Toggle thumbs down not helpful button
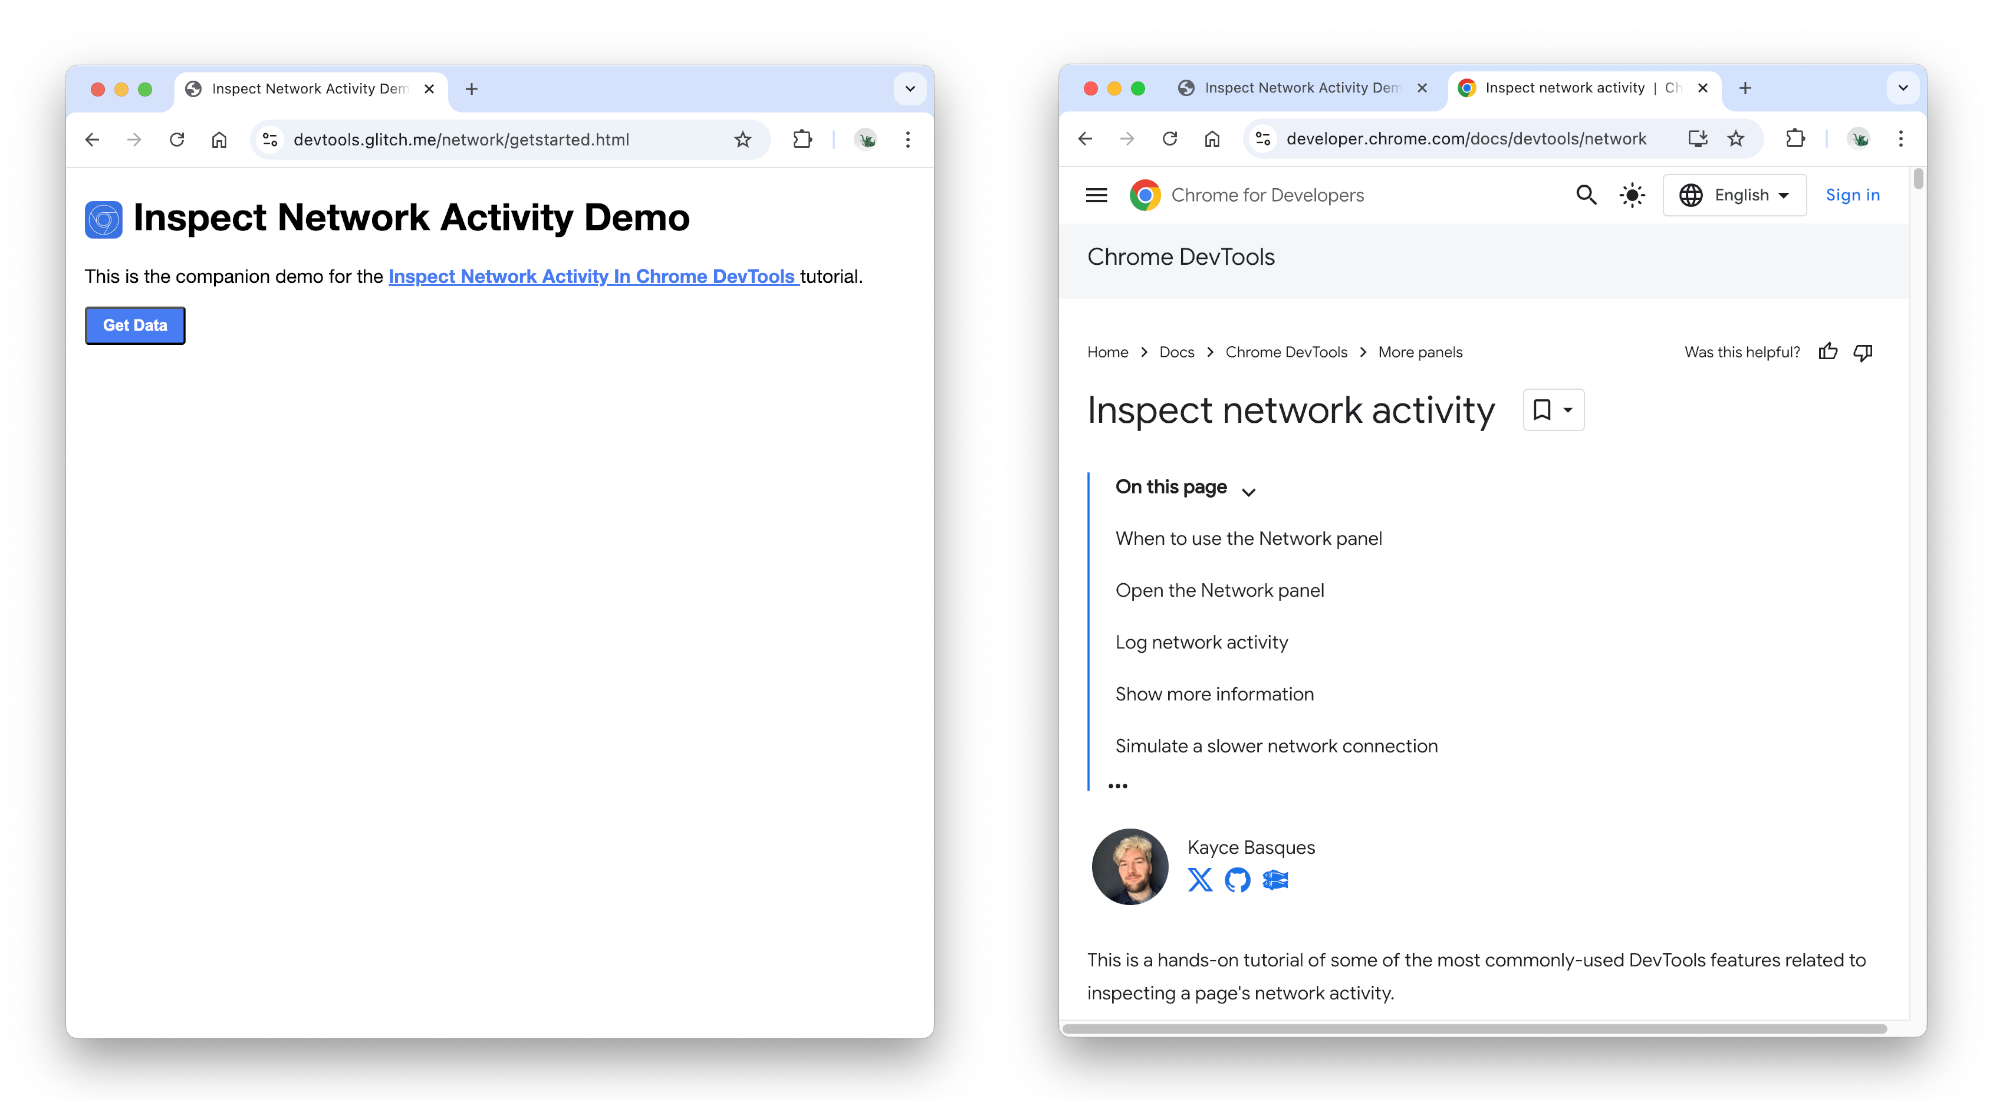This screenshot has height=1100, width=2000. coord(1865,352)
